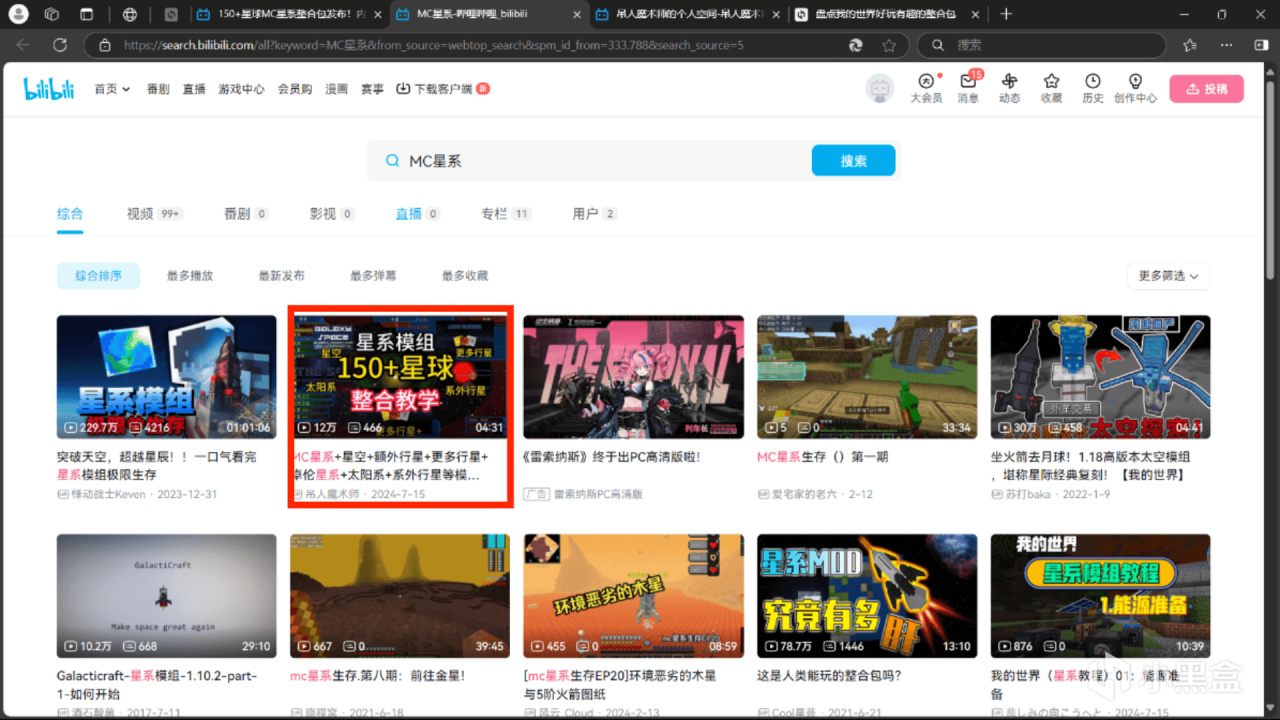Click the bilibili logo

point(49,89)
